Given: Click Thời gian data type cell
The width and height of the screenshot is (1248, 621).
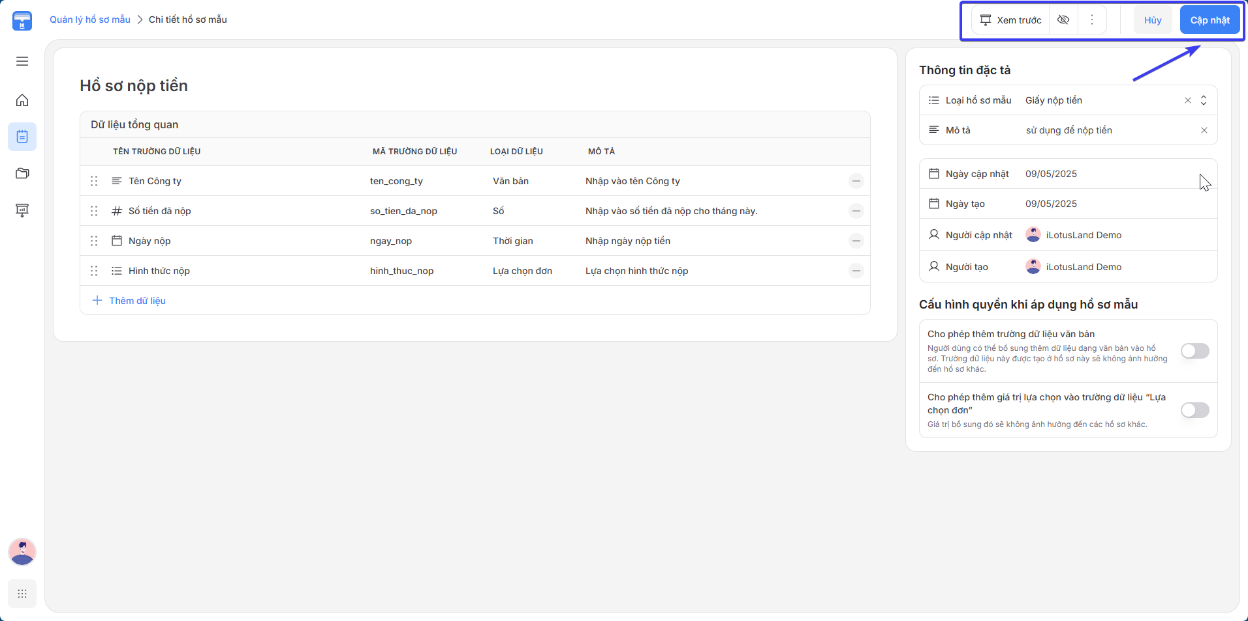Looking at the screenshot, I should click(x=514, y=241).
